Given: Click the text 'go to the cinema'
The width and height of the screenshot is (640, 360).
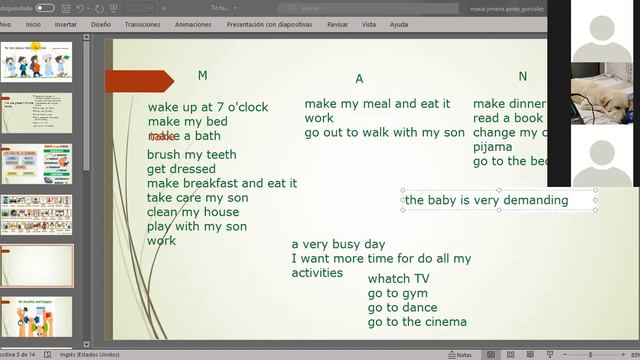Looking at the screenshot, I should 417,322.
